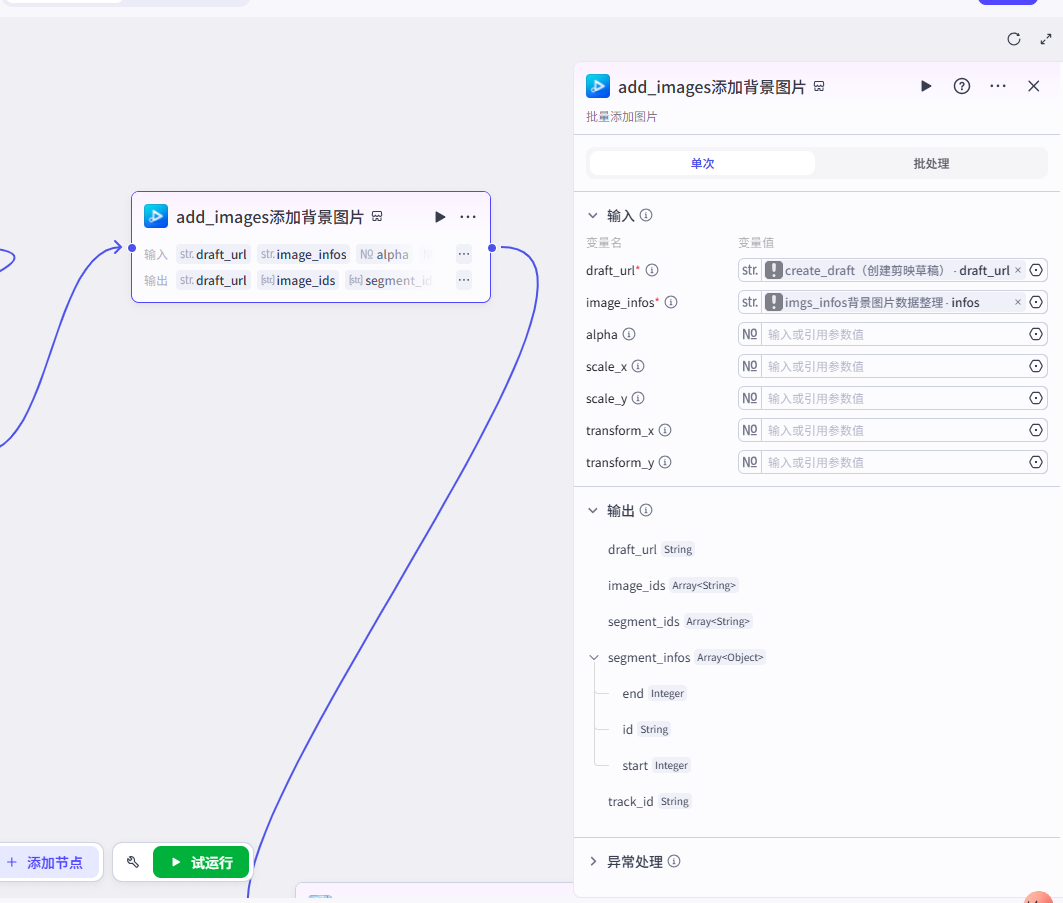Screen dimensions: 1063x903
Task: Switch to 批处理 batch mode tab
Action: 931,163
